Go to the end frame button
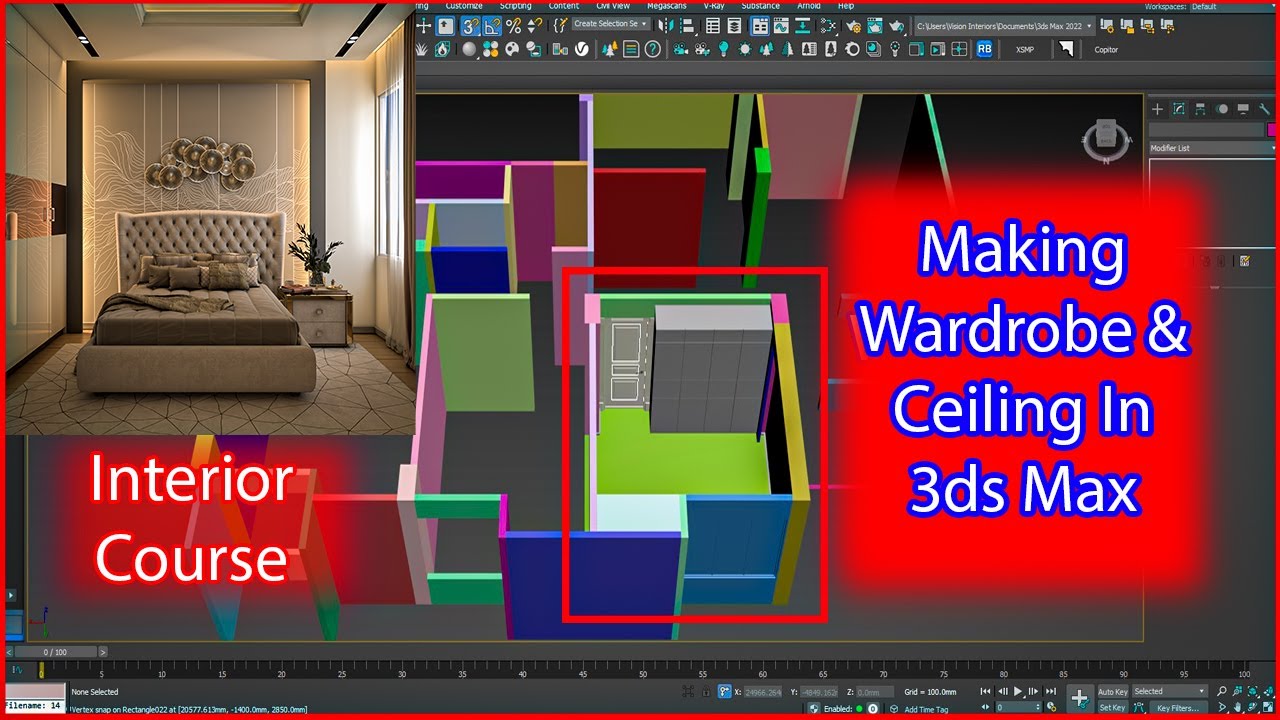1280x720 pixels. click(x=1051, y=691)
